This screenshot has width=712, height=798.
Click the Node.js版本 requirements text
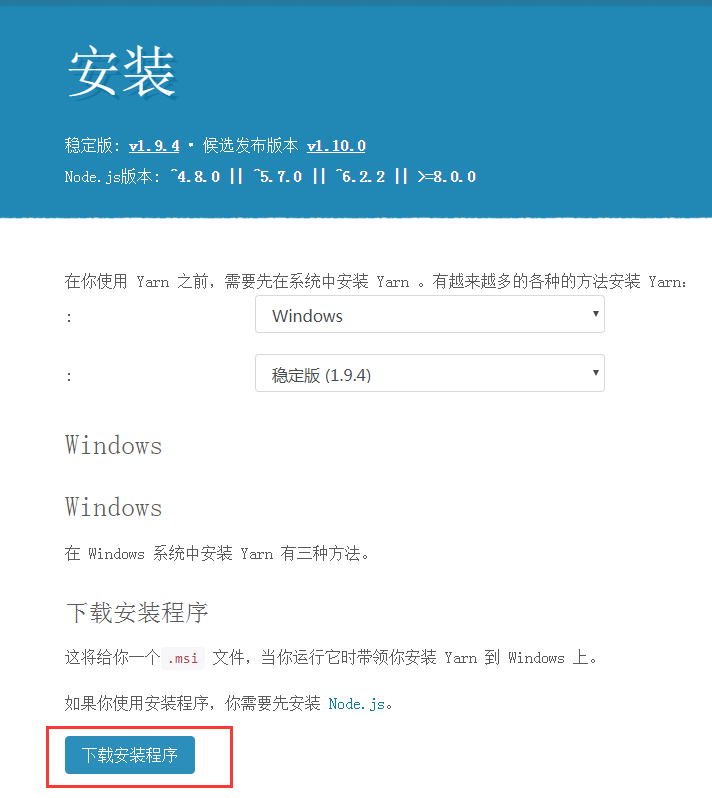(270, 177)
